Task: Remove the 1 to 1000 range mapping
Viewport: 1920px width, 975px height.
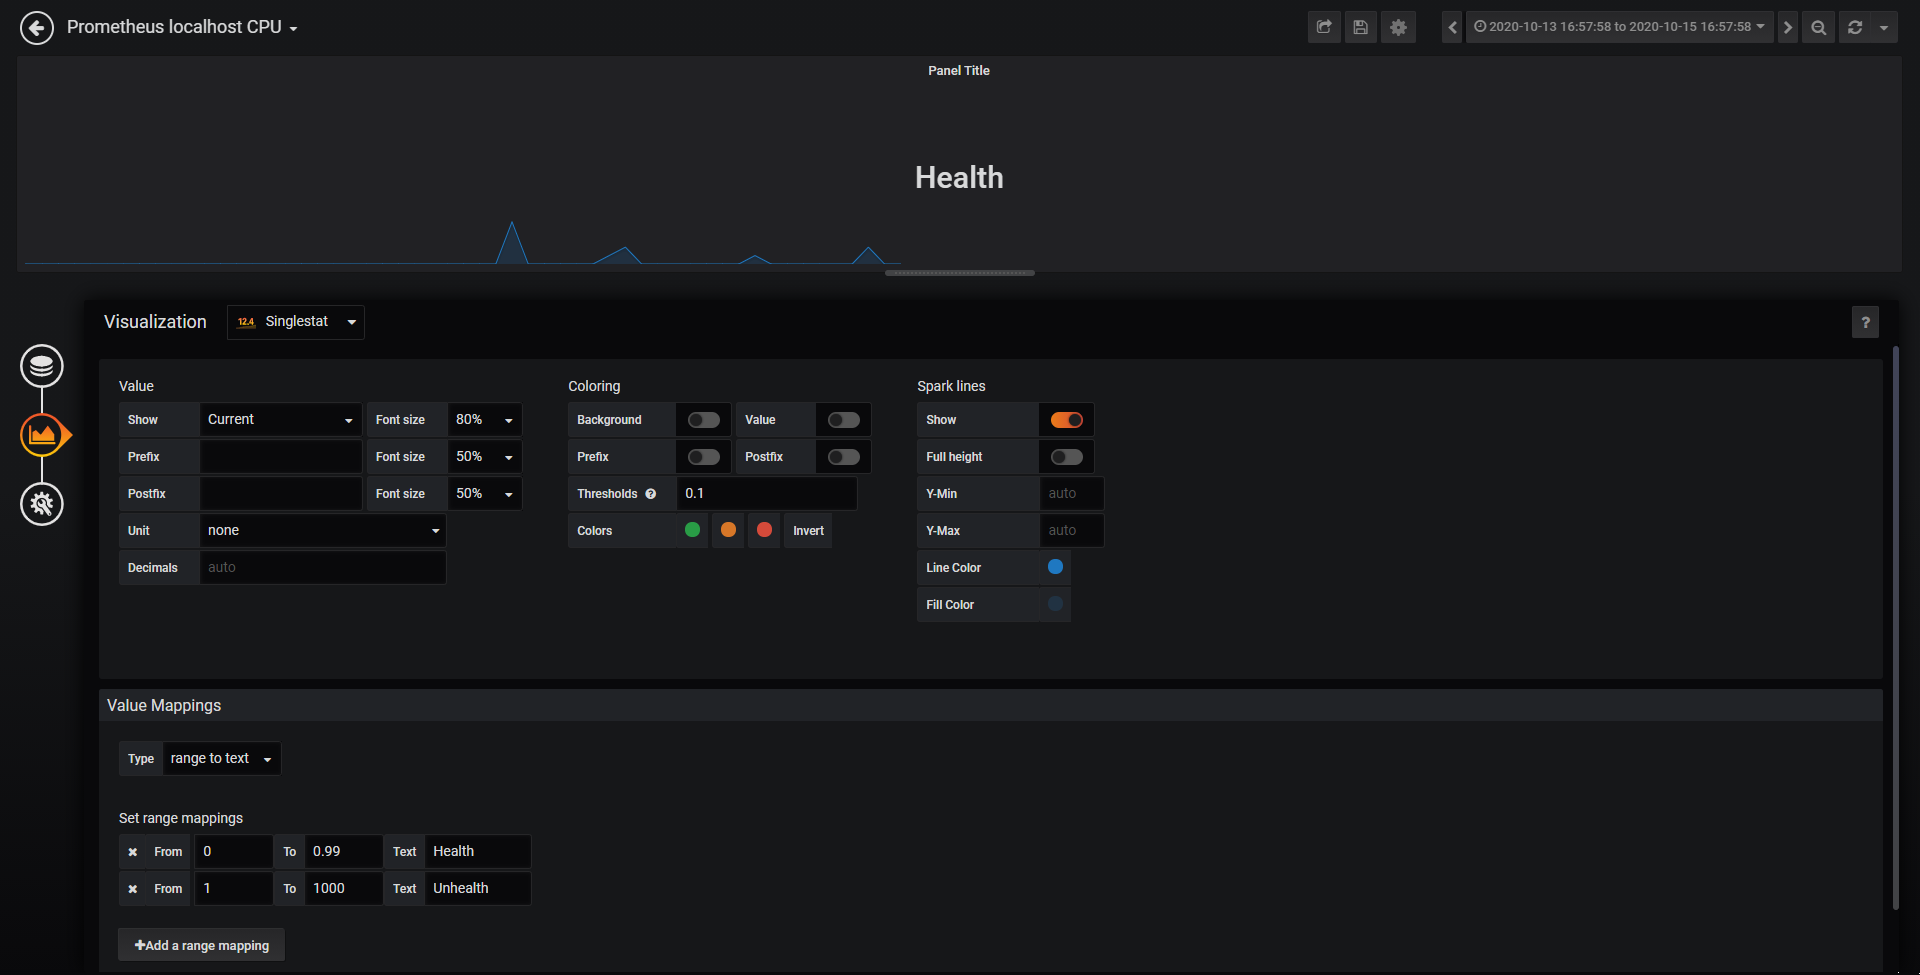Action: coord(132,889)
